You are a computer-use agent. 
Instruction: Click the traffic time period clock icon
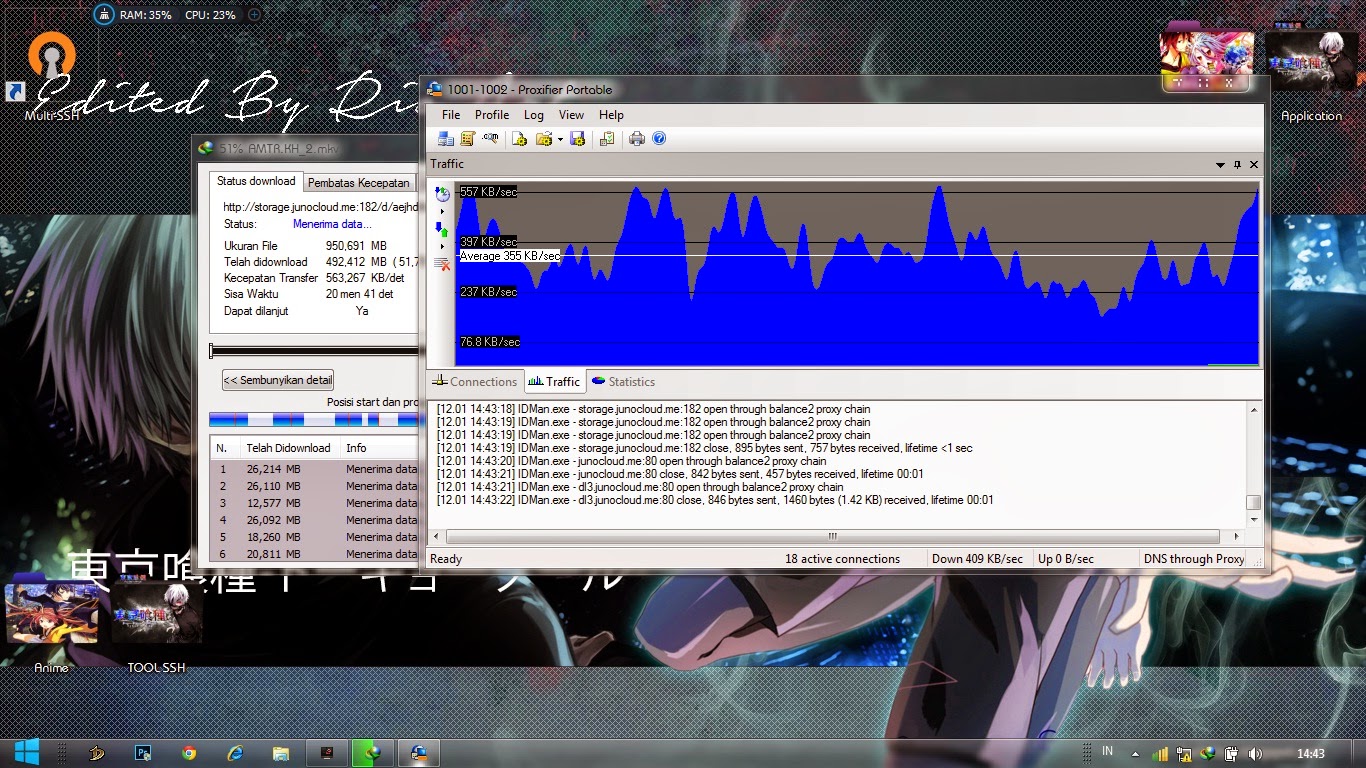pos(442,194)
